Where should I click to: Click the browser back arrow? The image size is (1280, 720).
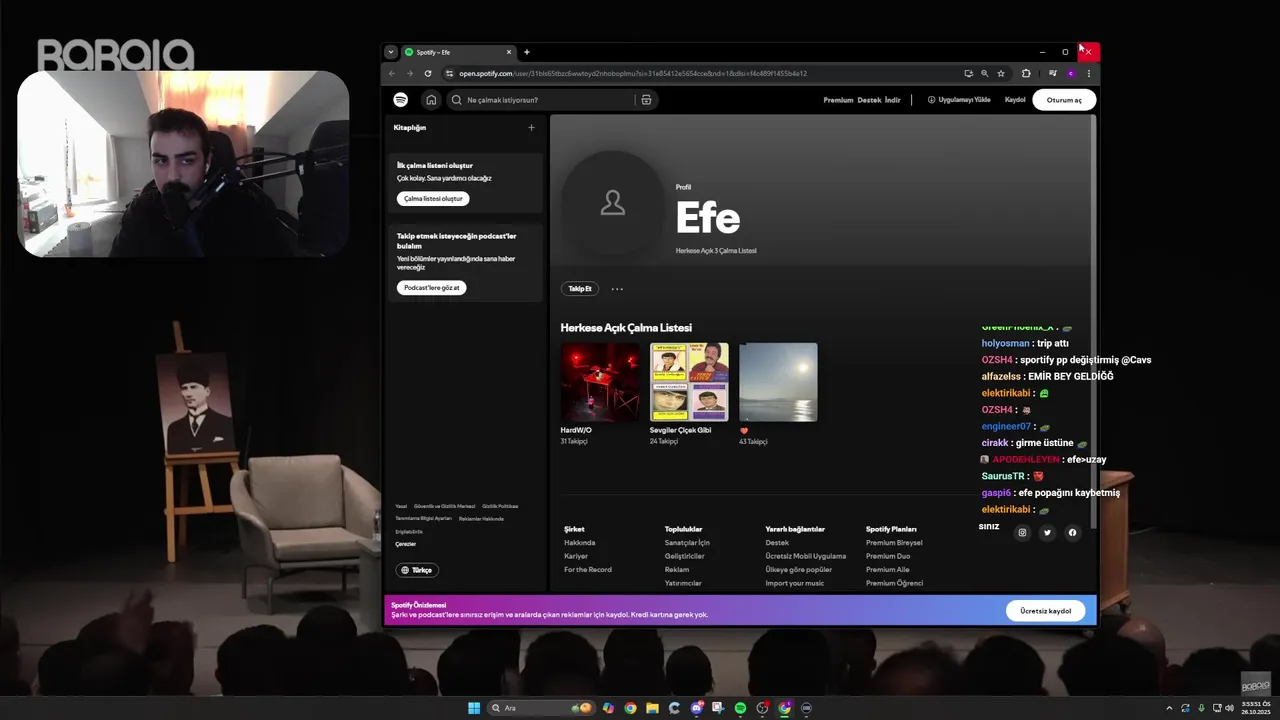(x=392, y=73)
